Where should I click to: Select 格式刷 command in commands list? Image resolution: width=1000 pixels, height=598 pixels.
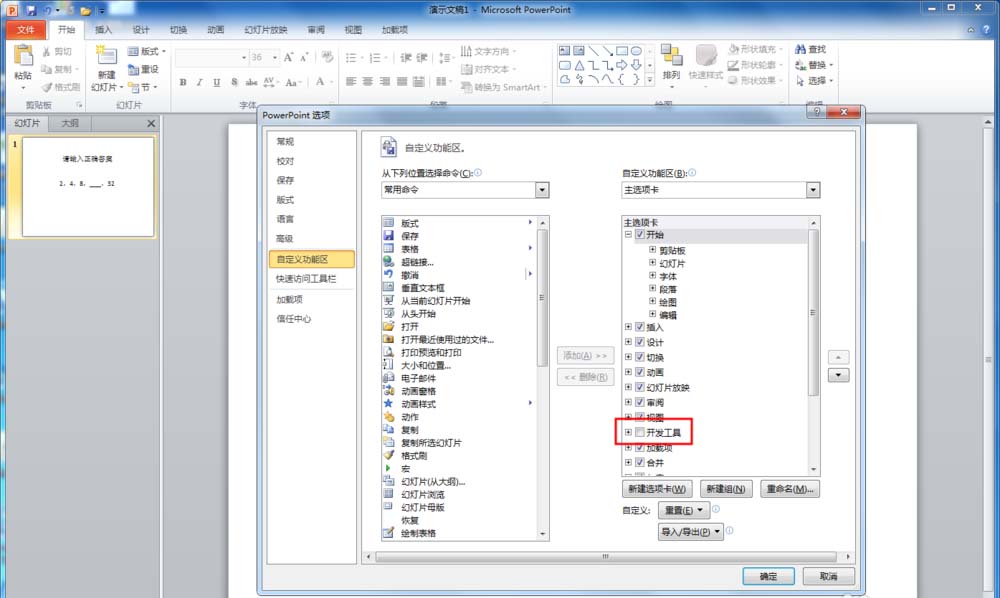pyautogui.click(x=414, y=456)
